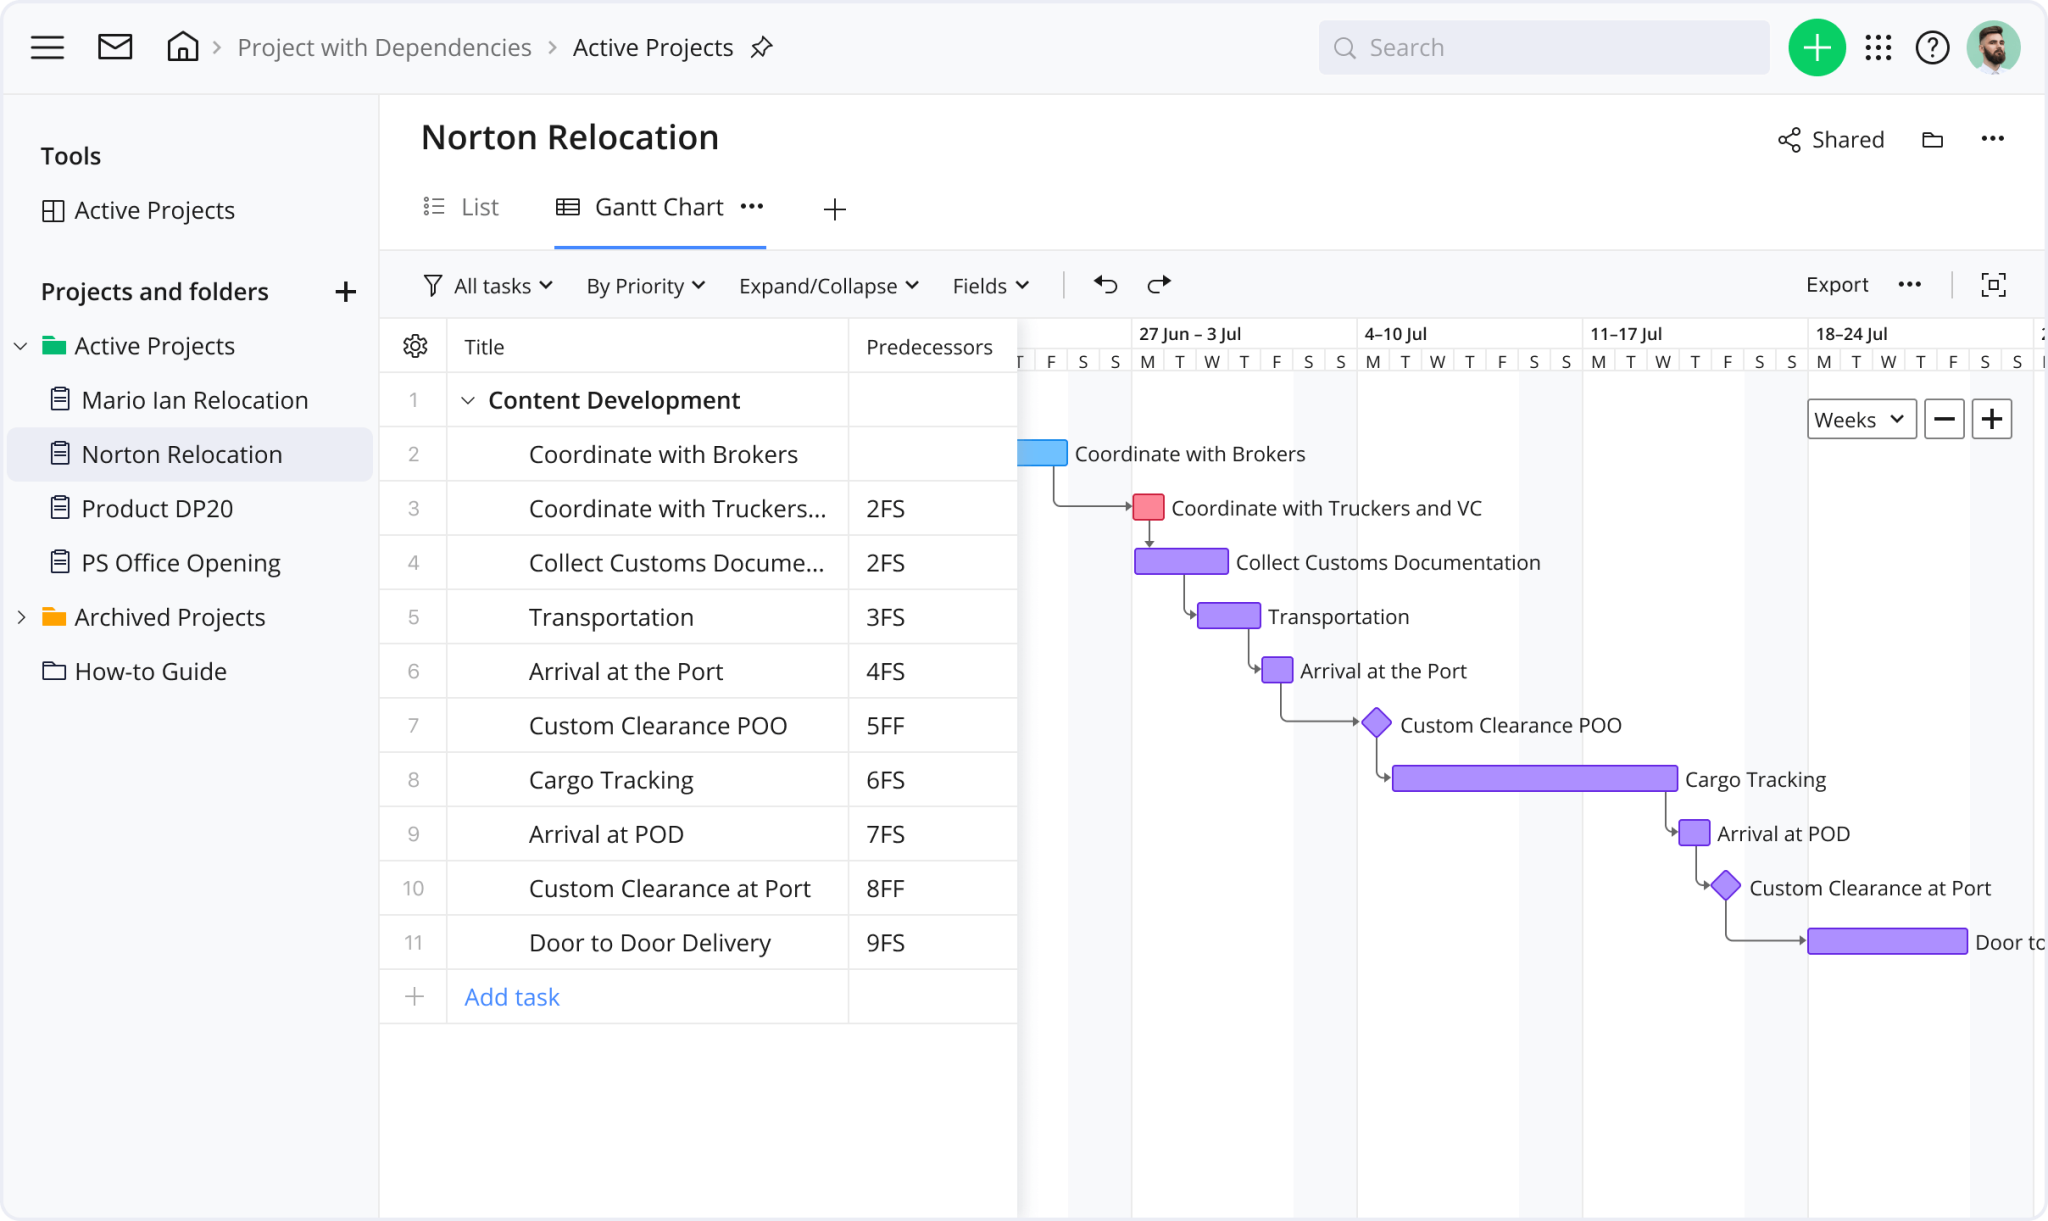Click the Export button
This screenshot has height=1221, width=2048.
point(1836,285)
